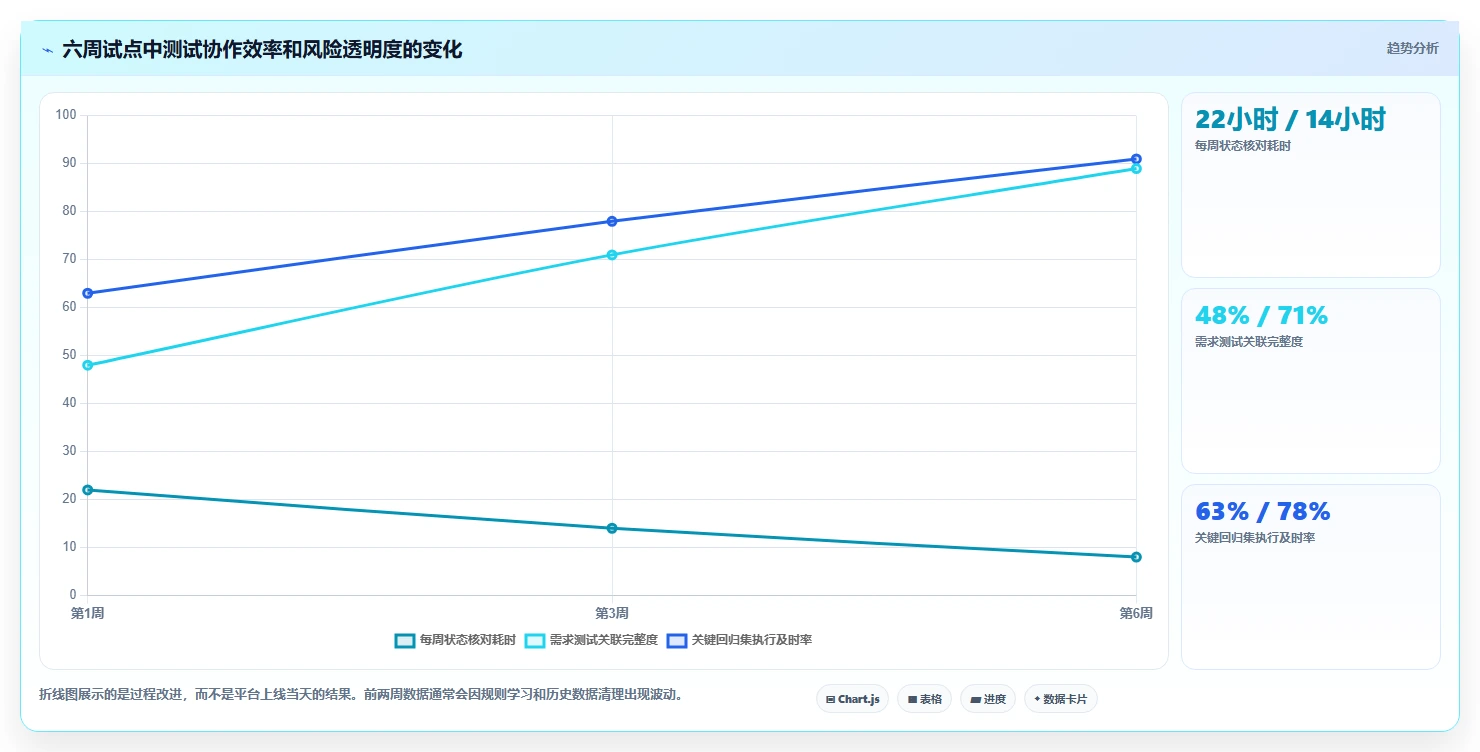Toggle the 需求测试关联完整度 legend swatch
1480x752 pixels.
click(535, 641)
